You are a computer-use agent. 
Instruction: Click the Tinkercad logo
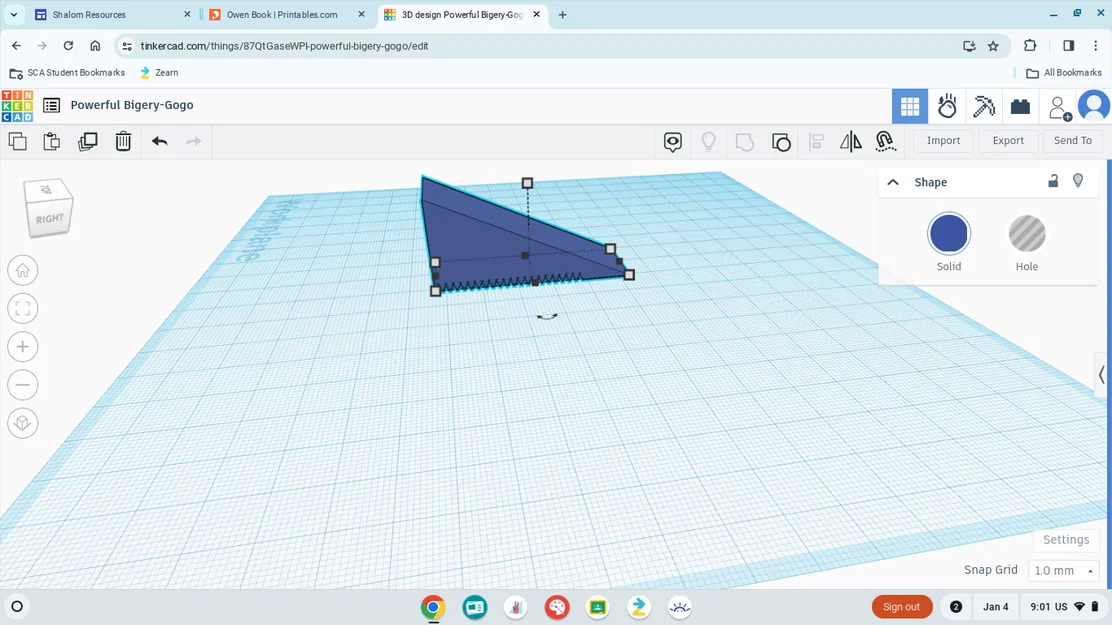(17, 106)
